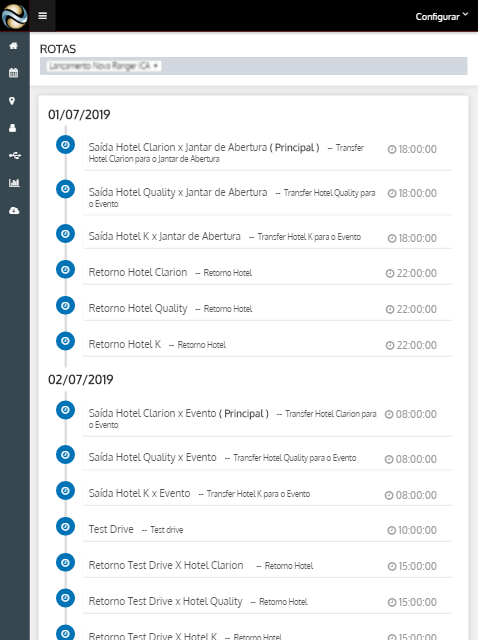Screen dimensions: 478x640
Task: Click 'Test drive' description text
Action: coord(167,530)
